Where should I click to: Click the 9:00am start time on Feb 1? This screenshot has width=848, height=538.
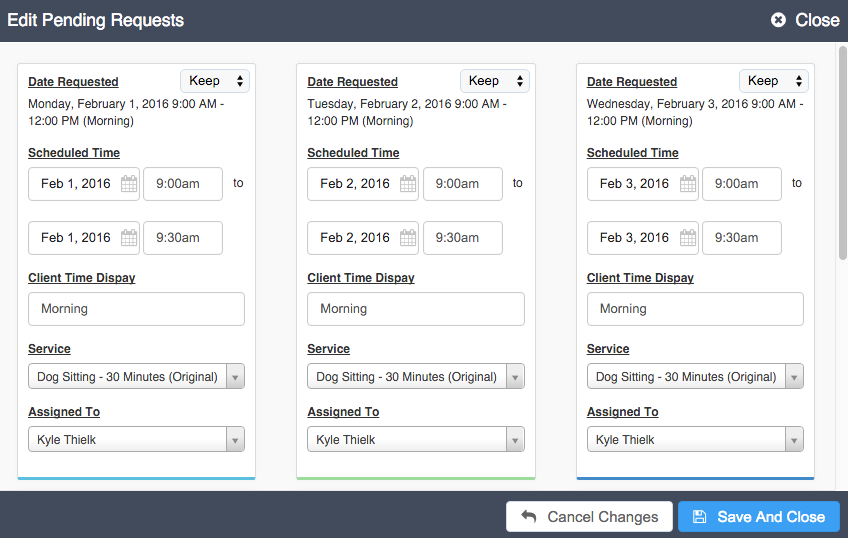coord(183,184)
